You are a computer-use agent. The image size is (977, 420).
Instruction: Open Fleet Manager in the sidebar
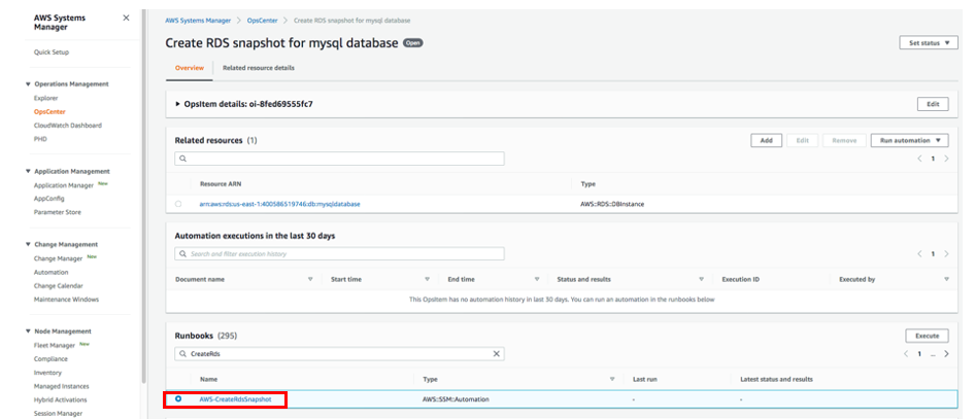[x=55, y=345]
